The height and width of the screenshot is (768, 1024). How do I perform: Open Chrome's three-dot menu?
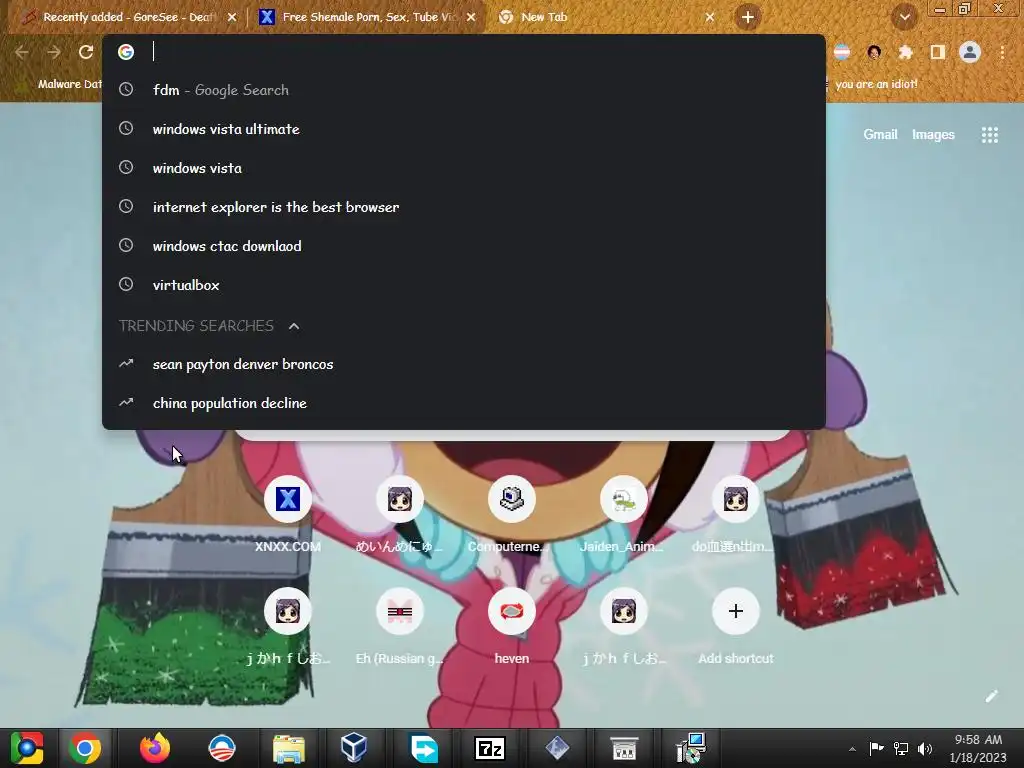(x=1002, y=52)
